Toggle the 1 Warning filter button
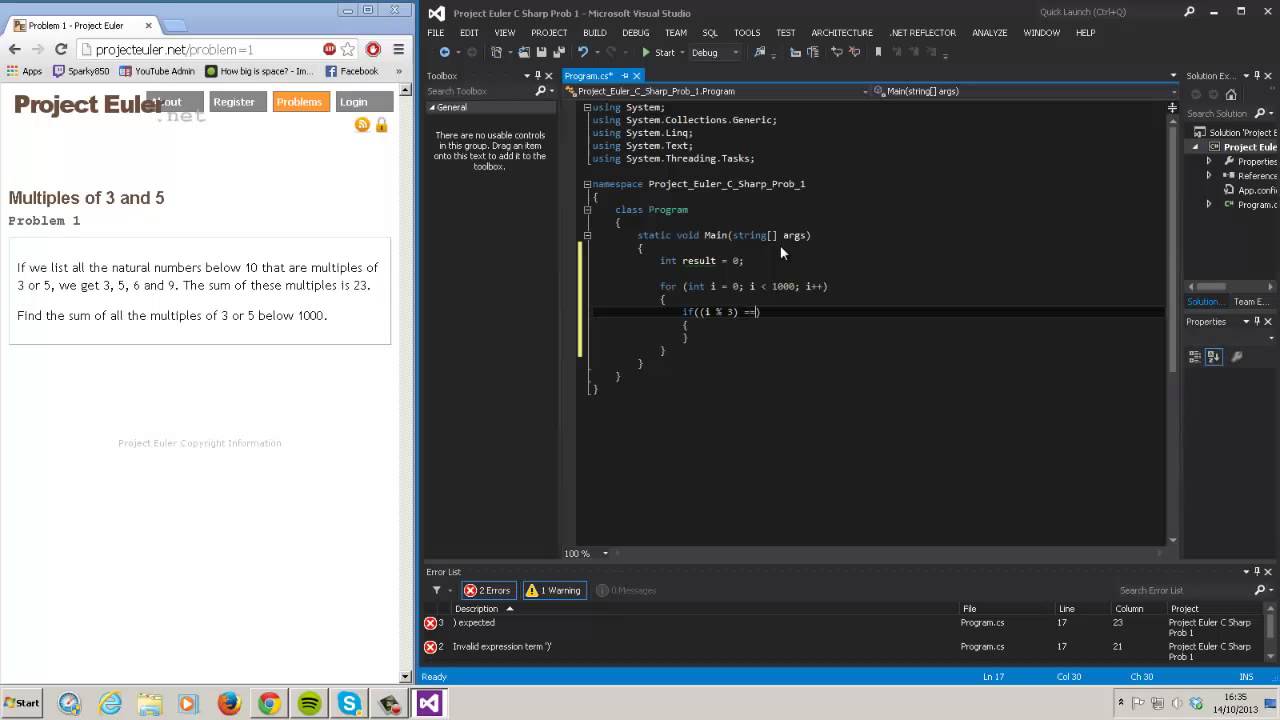This screenshot has height=720, width=1280. point(554,590)
